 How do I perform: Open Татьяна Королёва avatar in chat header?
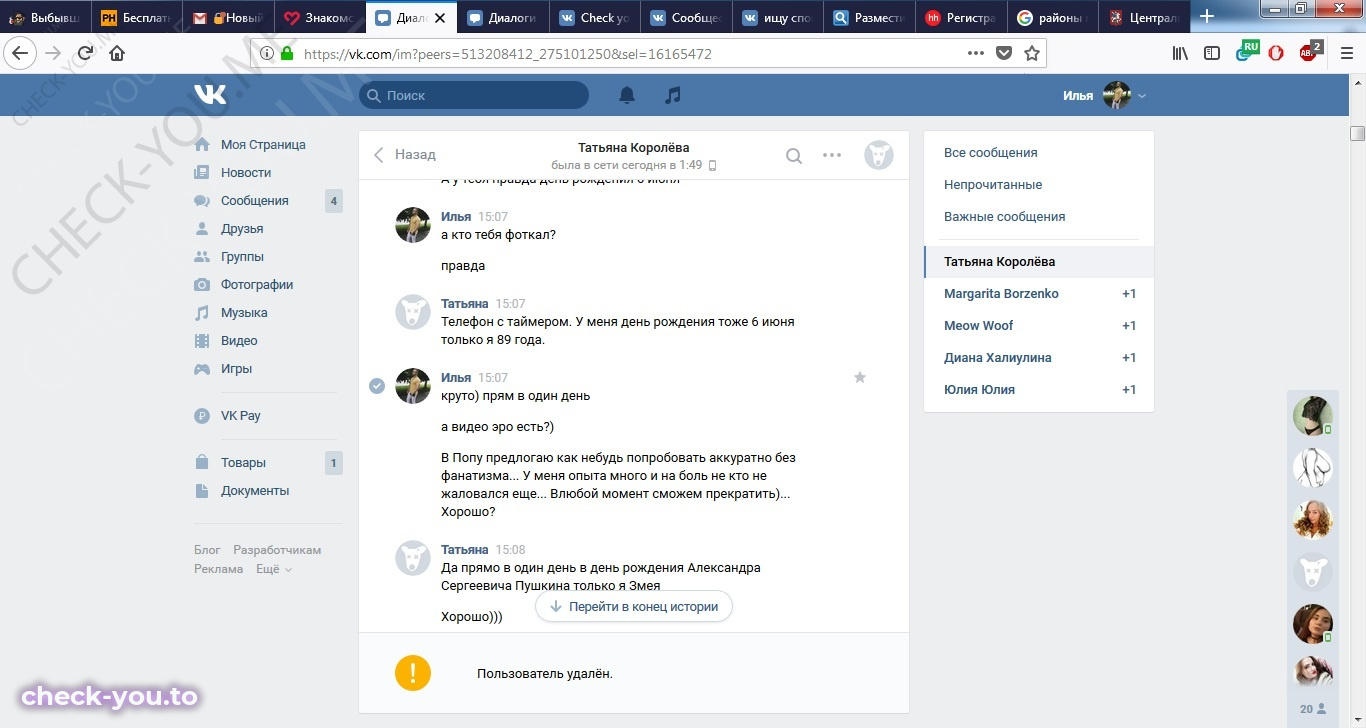(879, 155)
